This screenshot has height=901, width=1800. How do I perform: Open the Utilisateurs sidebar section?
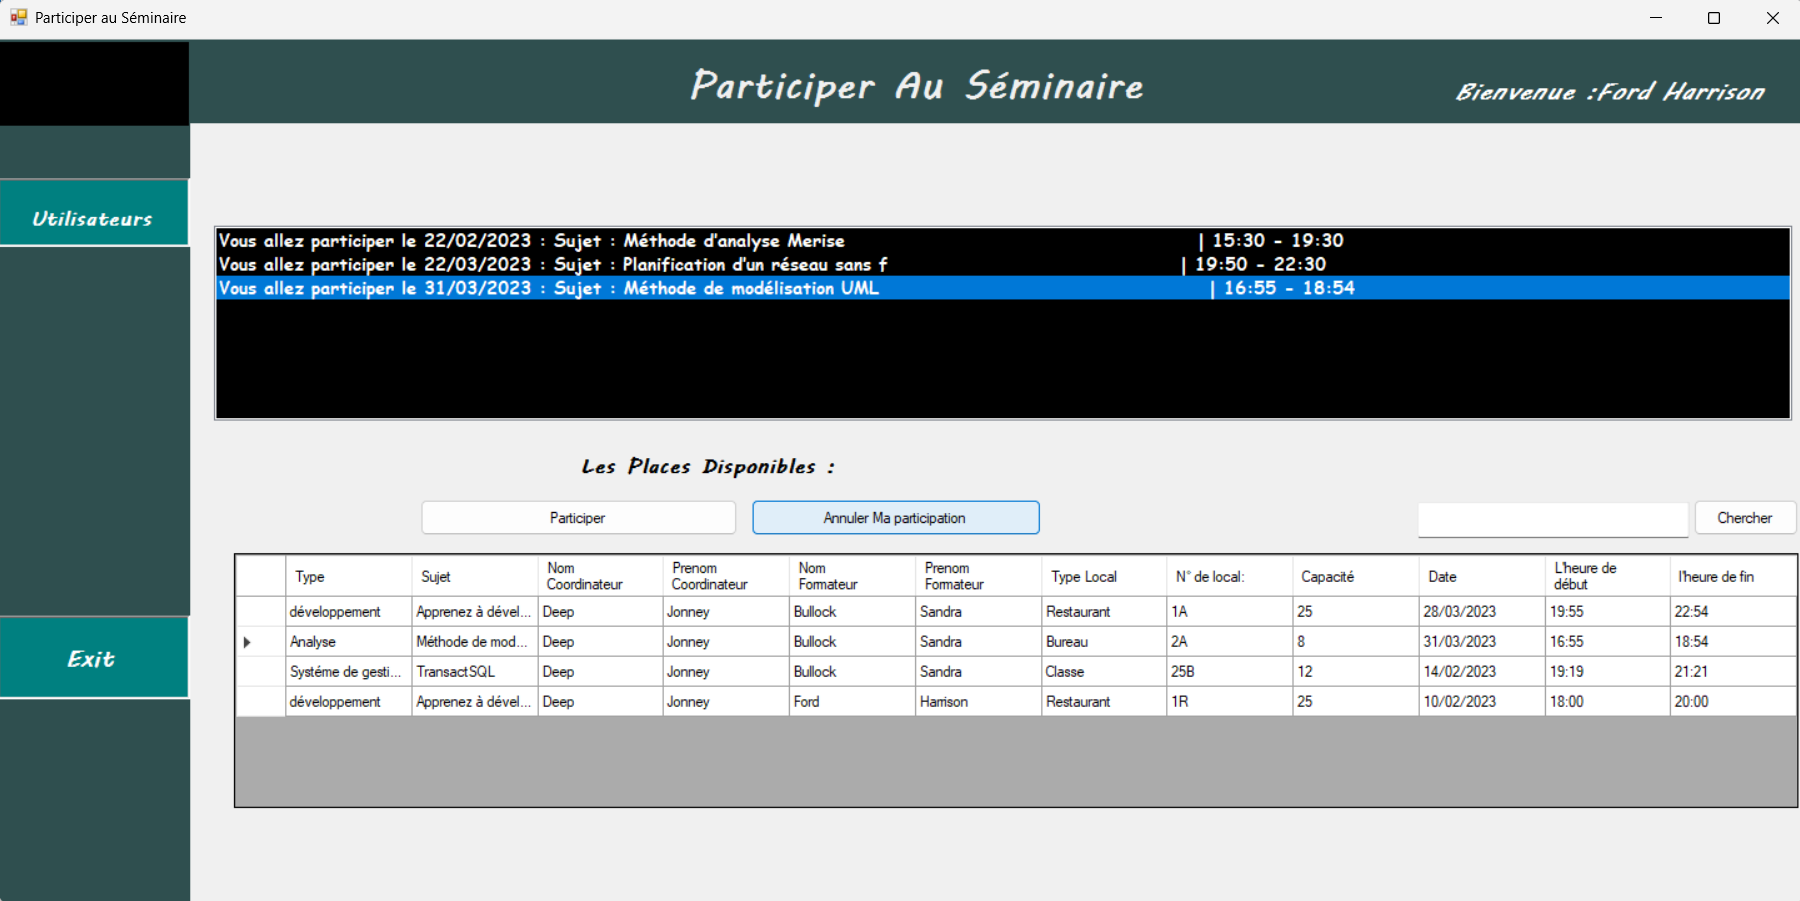click(x=94, y=213)
